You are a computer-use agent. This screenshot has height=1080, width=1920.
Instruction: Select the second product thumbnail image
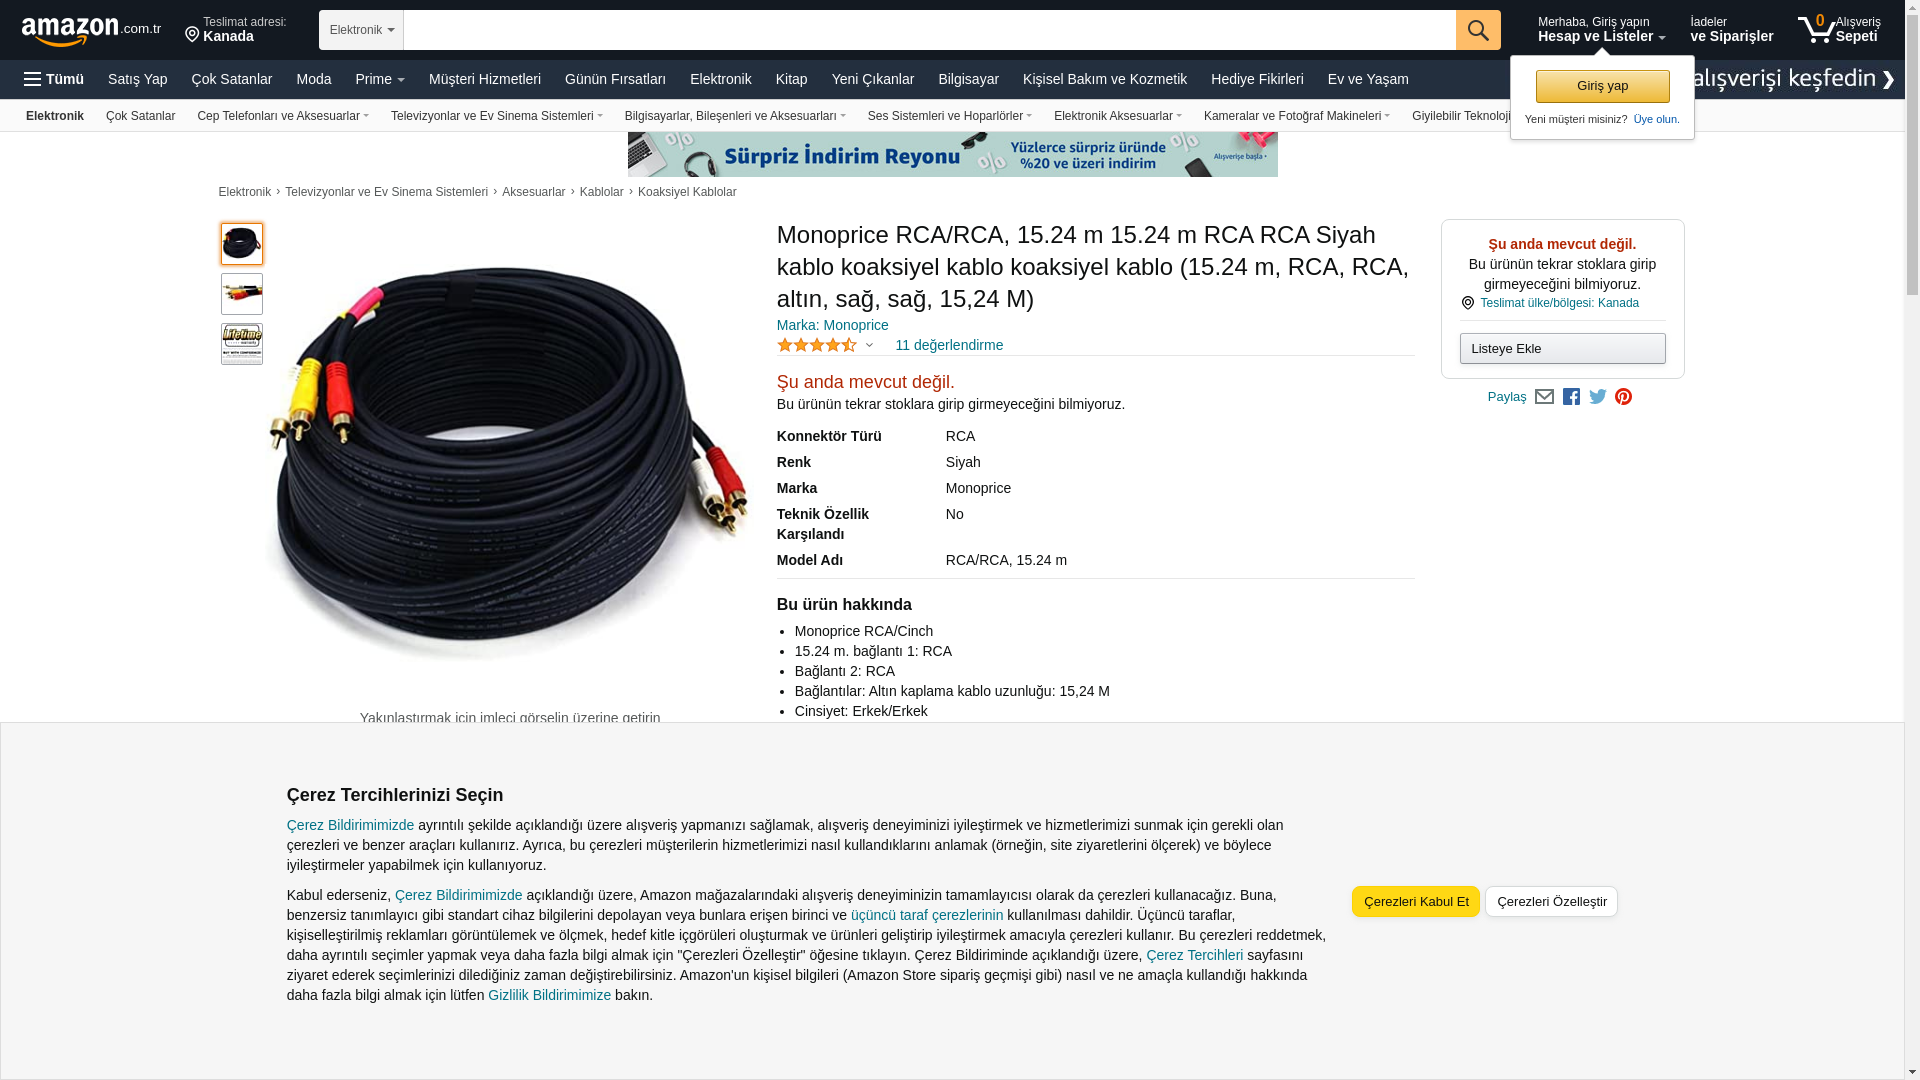(x=242, y=294)
